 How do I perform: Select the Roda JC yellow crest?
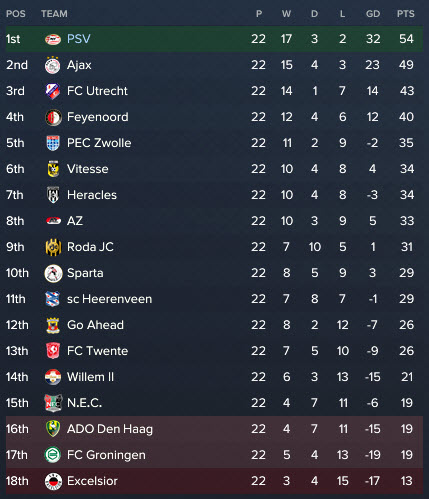[x=53, y=247]
